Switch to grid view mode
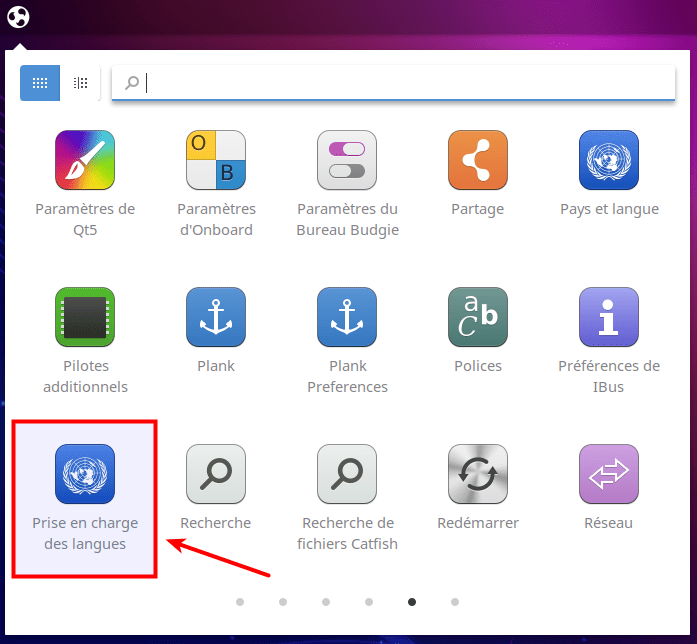Viewport: 697px width, 644px height. (40, 83)
